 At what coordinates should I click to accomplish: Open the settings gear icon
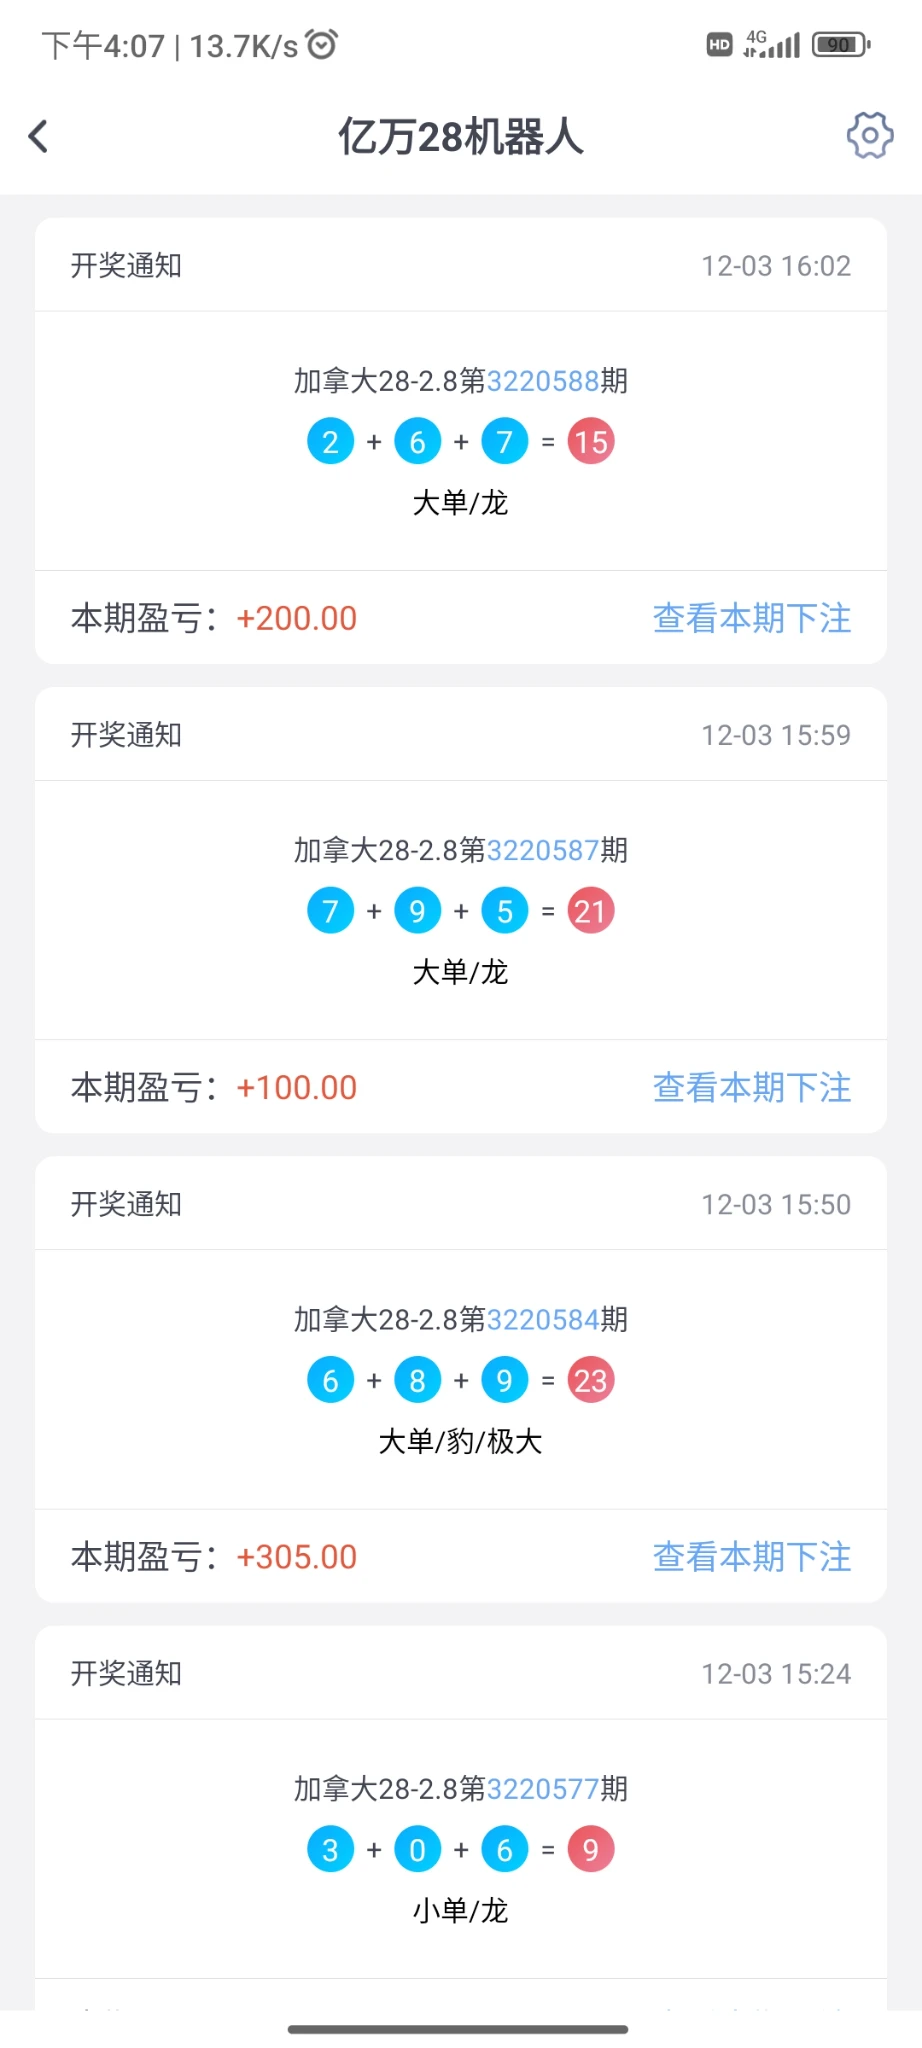tap(870, 135)
